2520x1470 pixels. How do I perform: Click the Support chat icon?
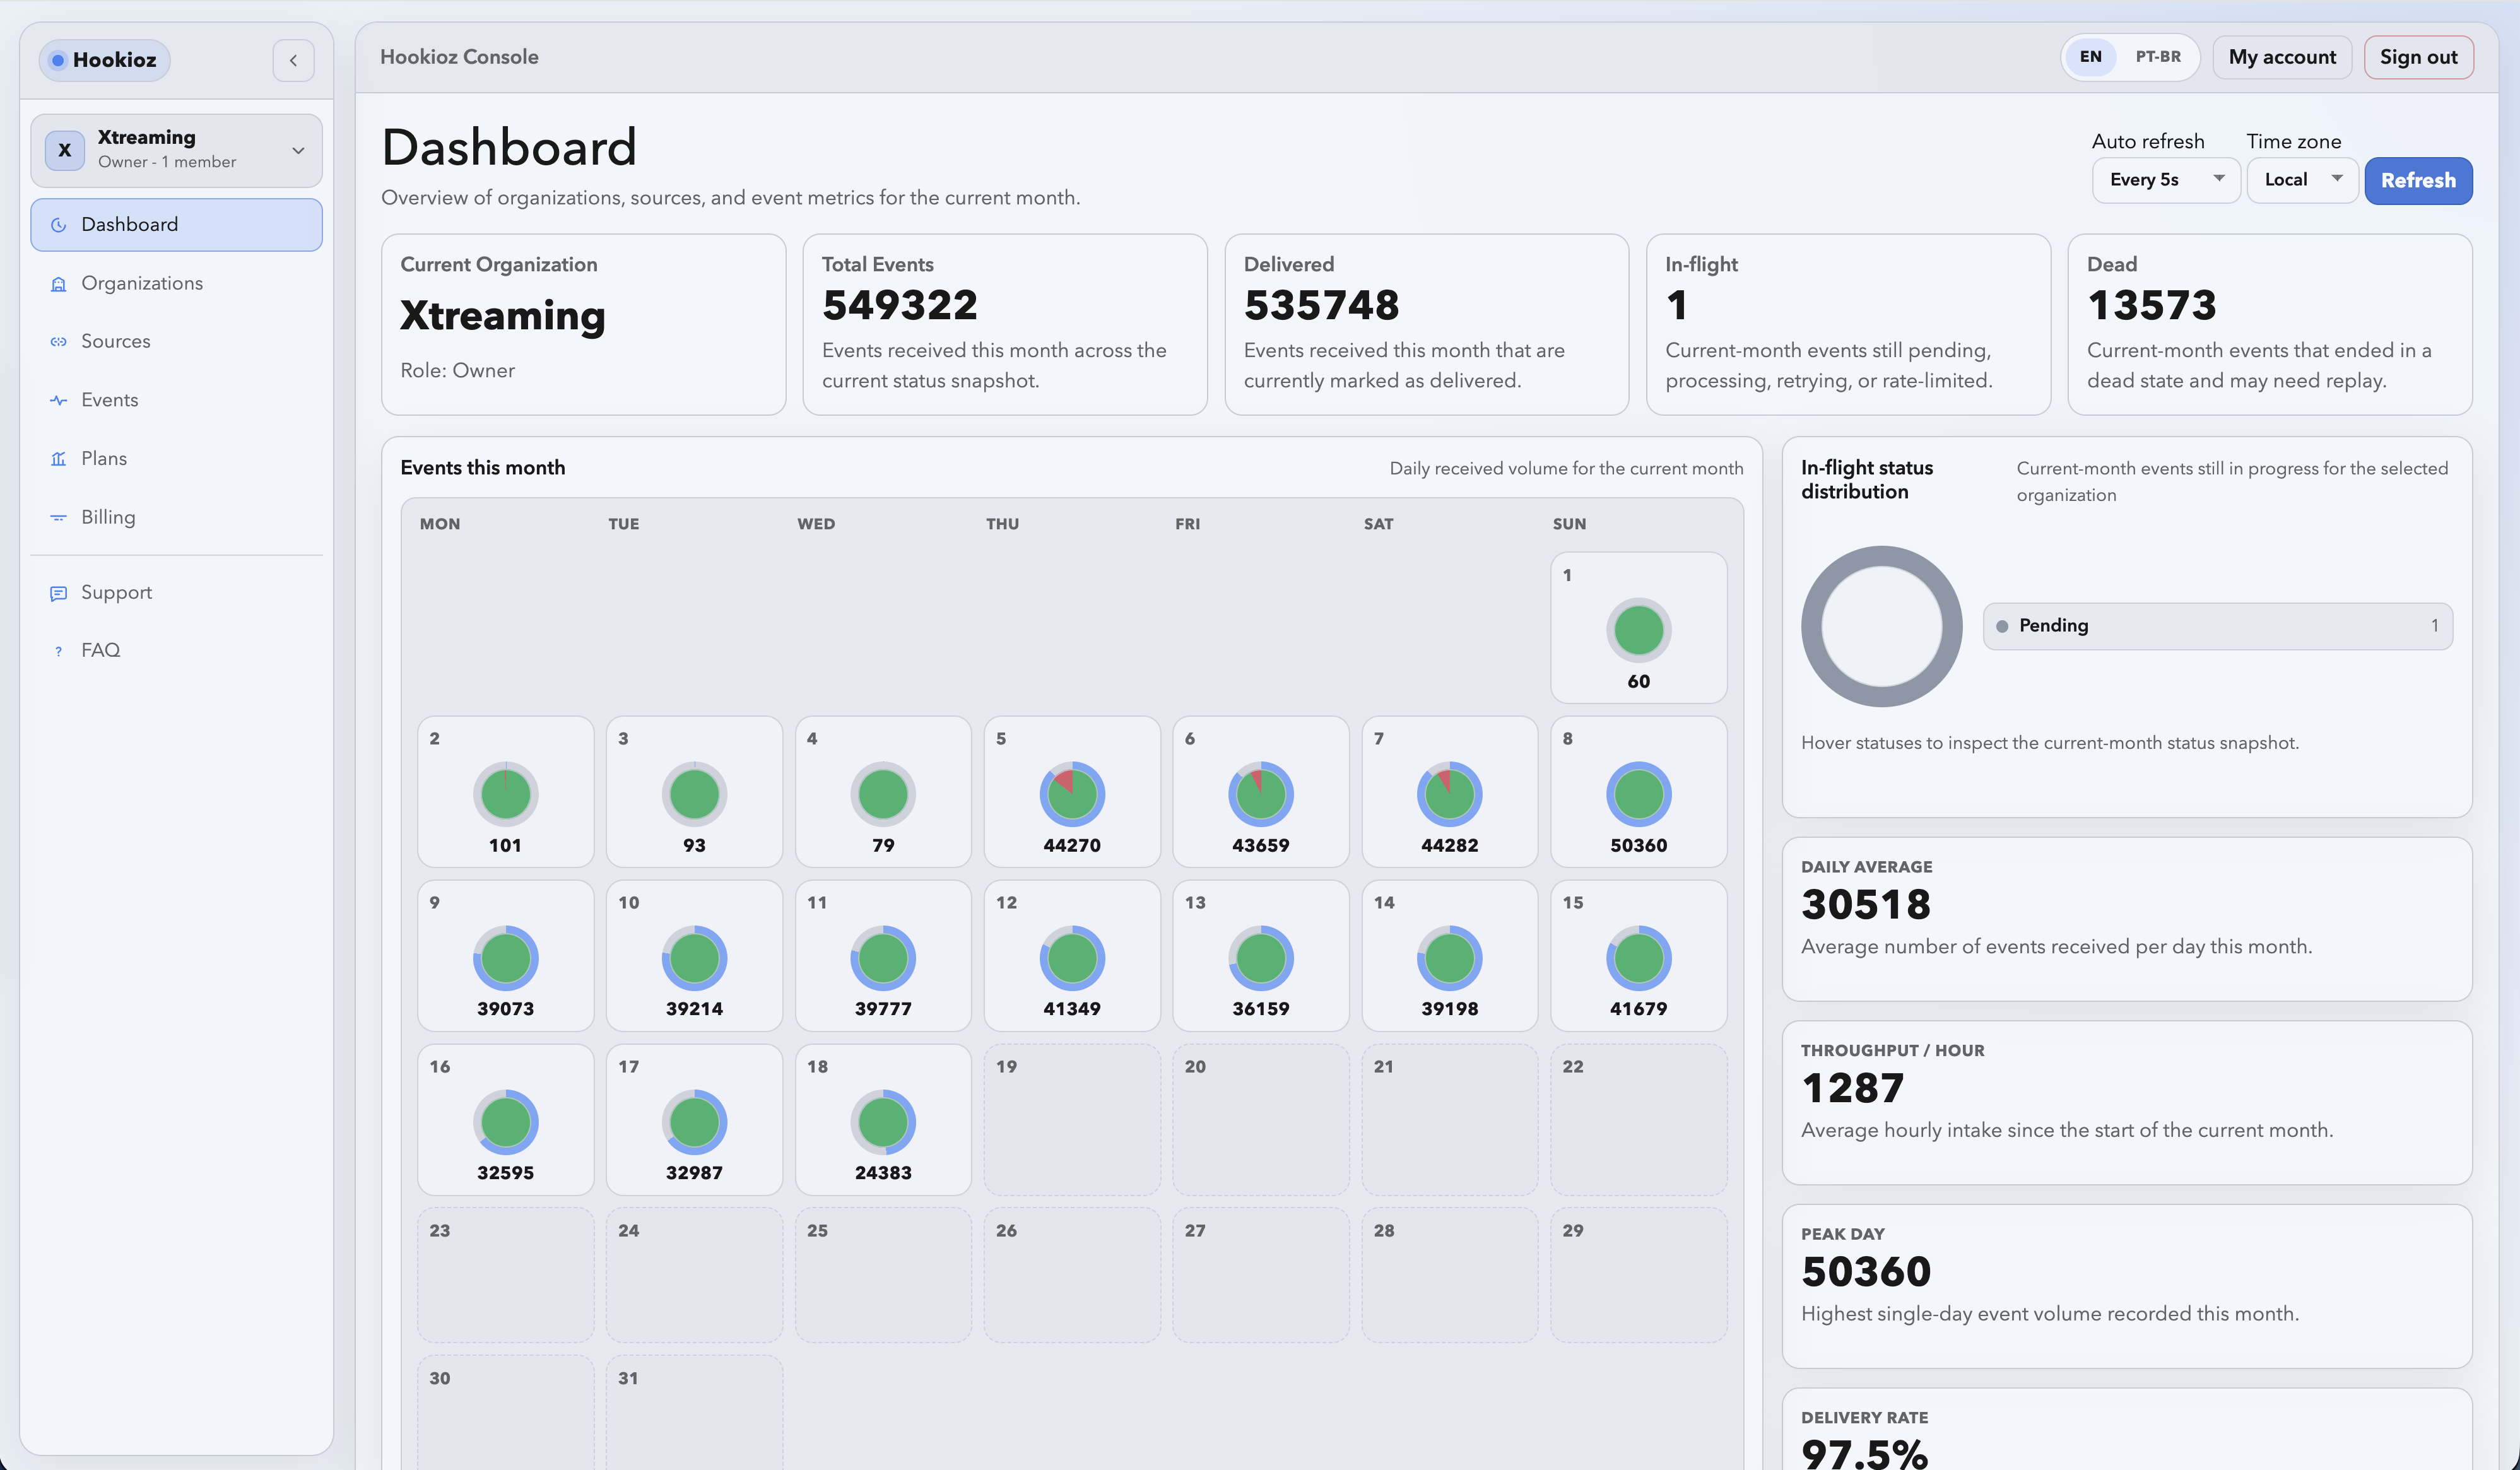point(59,593)
